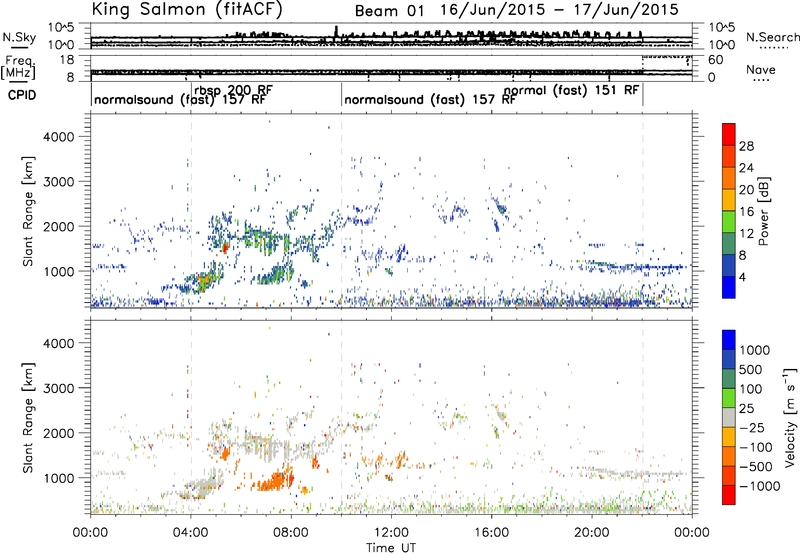Click the '28' tick on power scale
The image size is (800, 554).
pos(746,146)
